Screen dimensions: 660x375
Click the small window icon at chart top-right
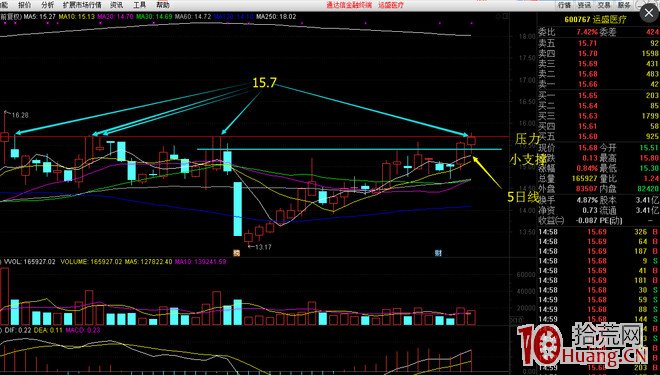click(x=506, y=16)
